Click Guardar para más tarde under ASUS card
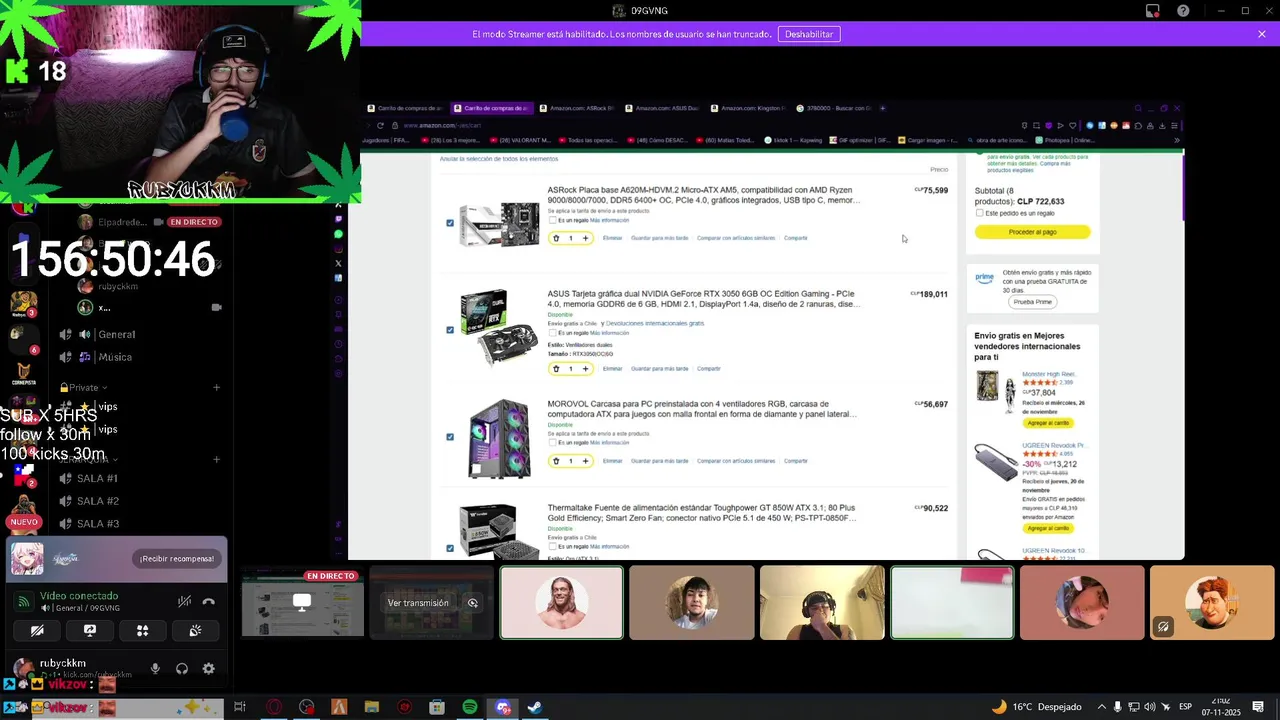Viewport: 1280px width, 720px height. pos(659,369)
